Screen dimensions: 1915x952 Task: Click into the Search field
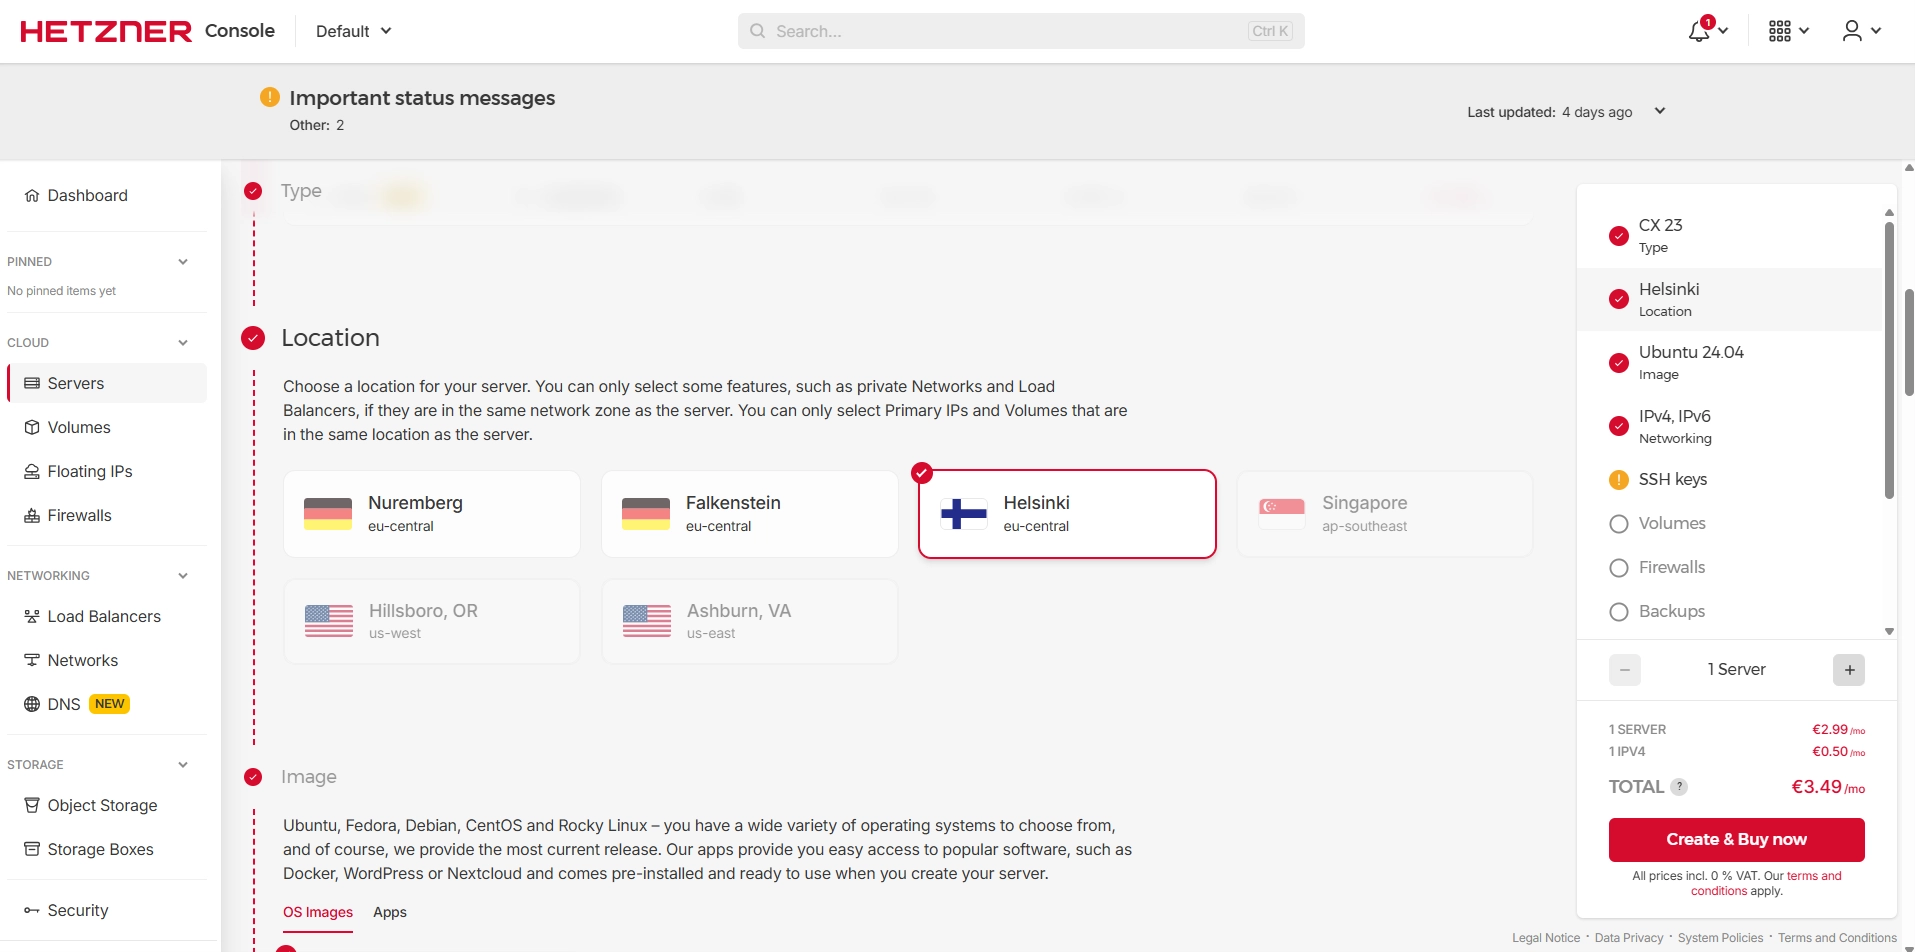1010,31
